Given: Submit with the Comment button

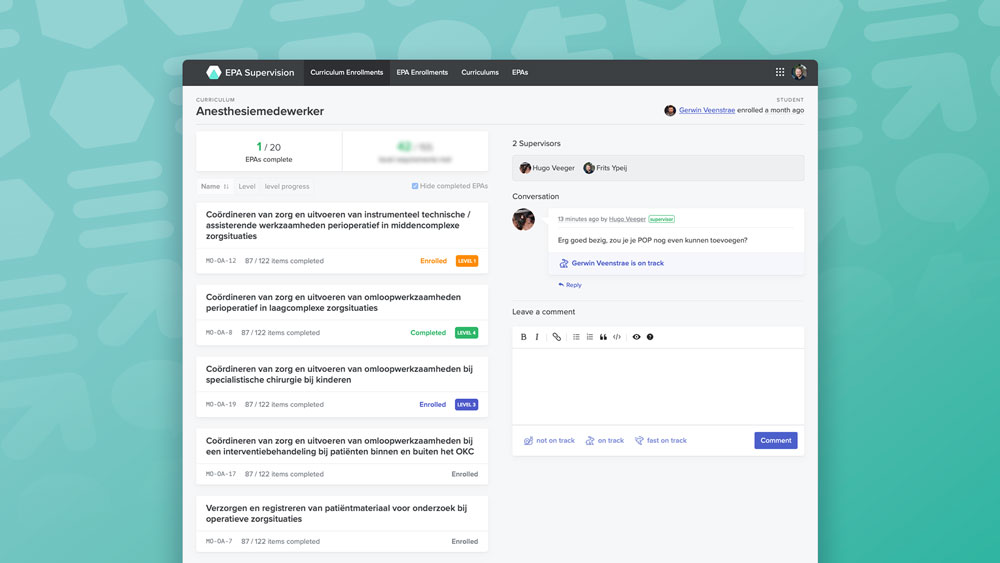Looking at the screenshot, I should click(775, 440).
